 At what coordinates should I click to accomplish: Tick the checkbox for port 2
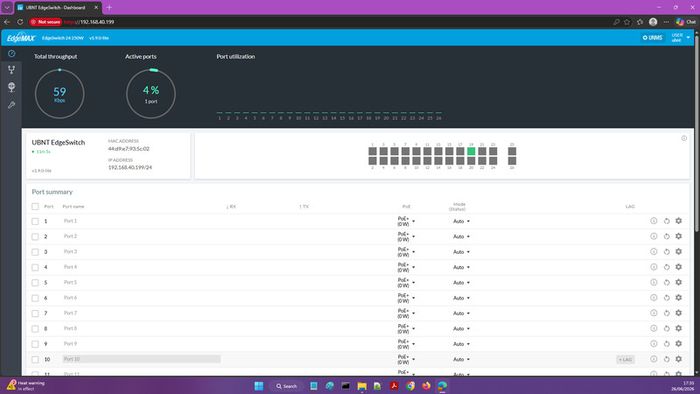coord(35,236)
